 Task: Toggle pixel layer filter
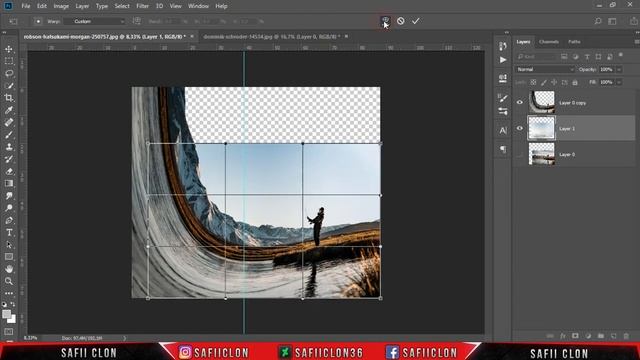pos(564,57)
